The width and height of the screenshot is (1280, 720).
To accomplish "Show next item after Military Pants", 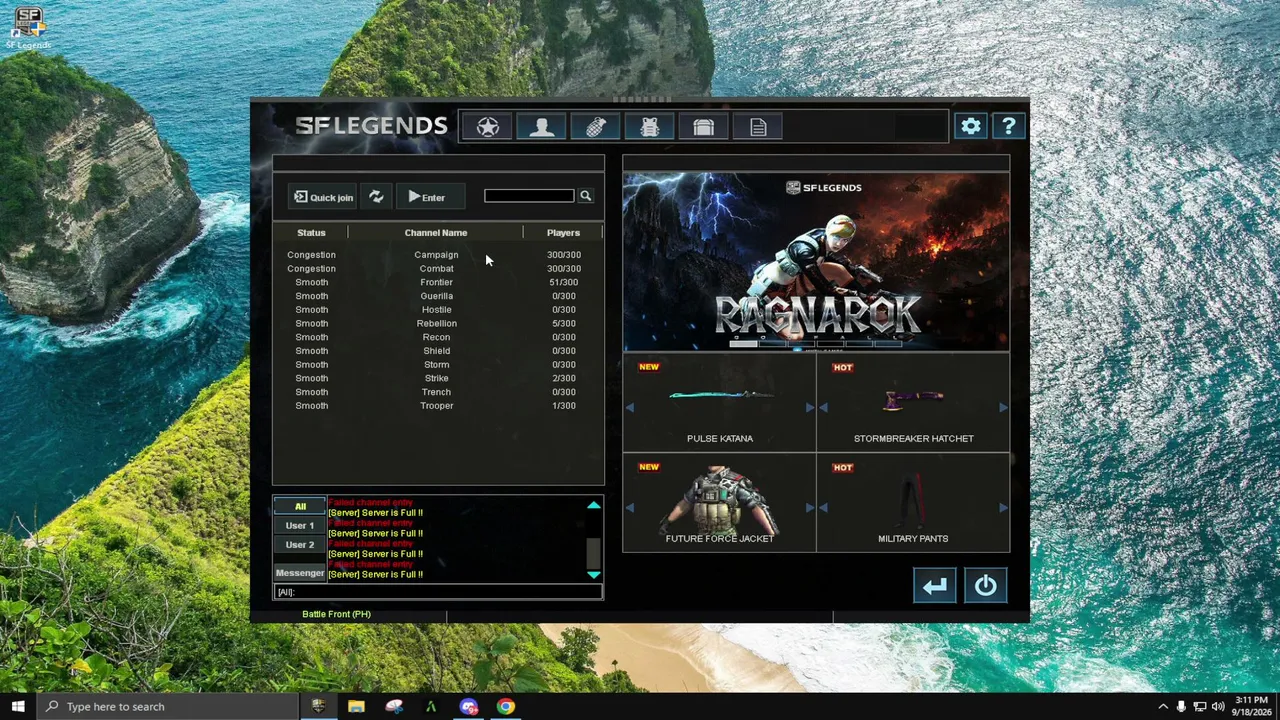I will click(1003, 507).
